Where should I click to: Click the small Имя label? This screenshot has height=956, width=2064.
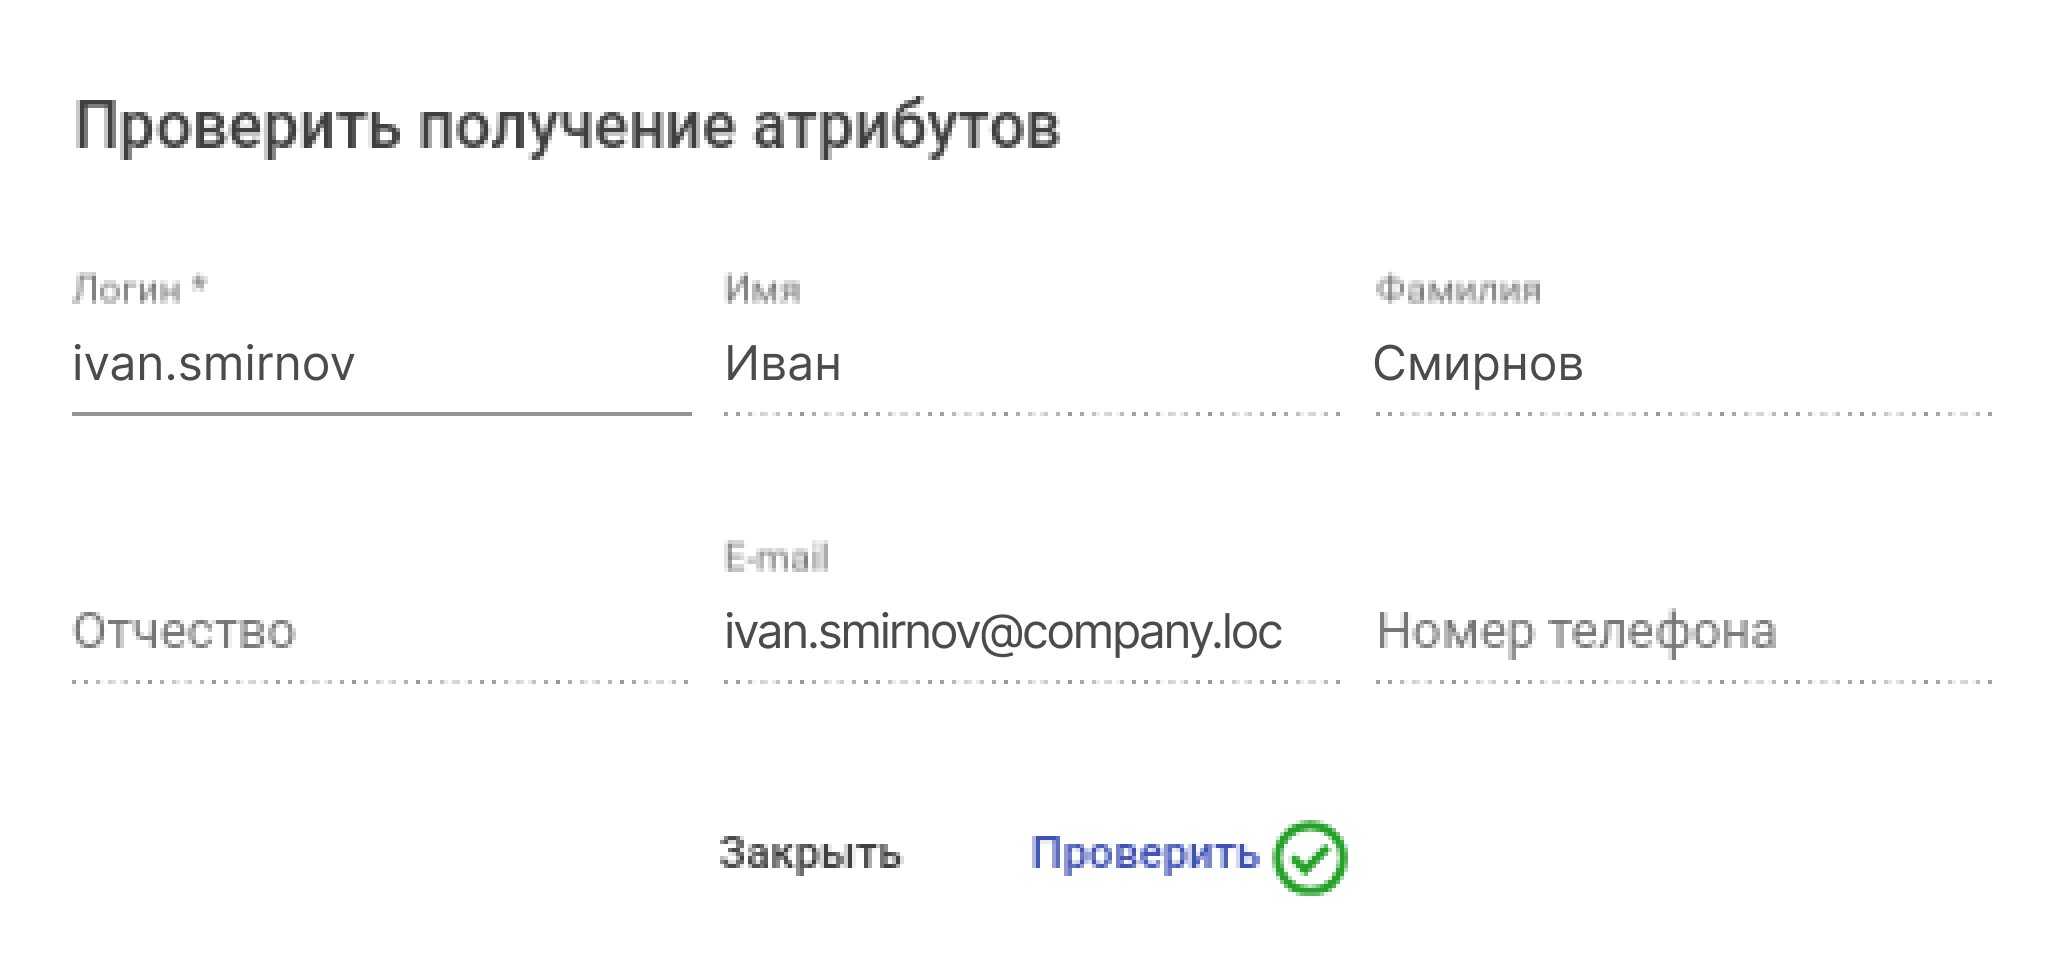762,290
